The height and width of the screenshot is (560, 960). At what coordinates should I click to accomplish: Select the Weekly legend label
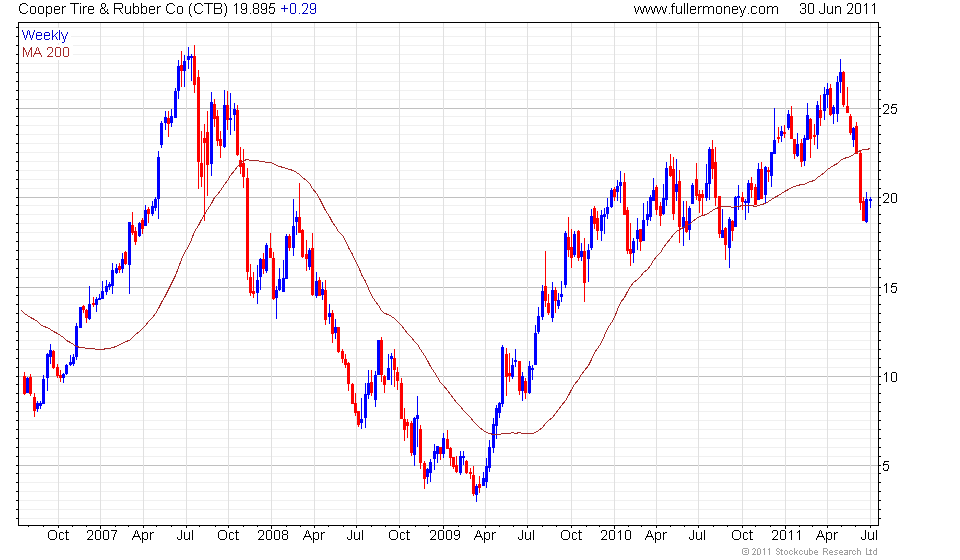pos(45,35)
